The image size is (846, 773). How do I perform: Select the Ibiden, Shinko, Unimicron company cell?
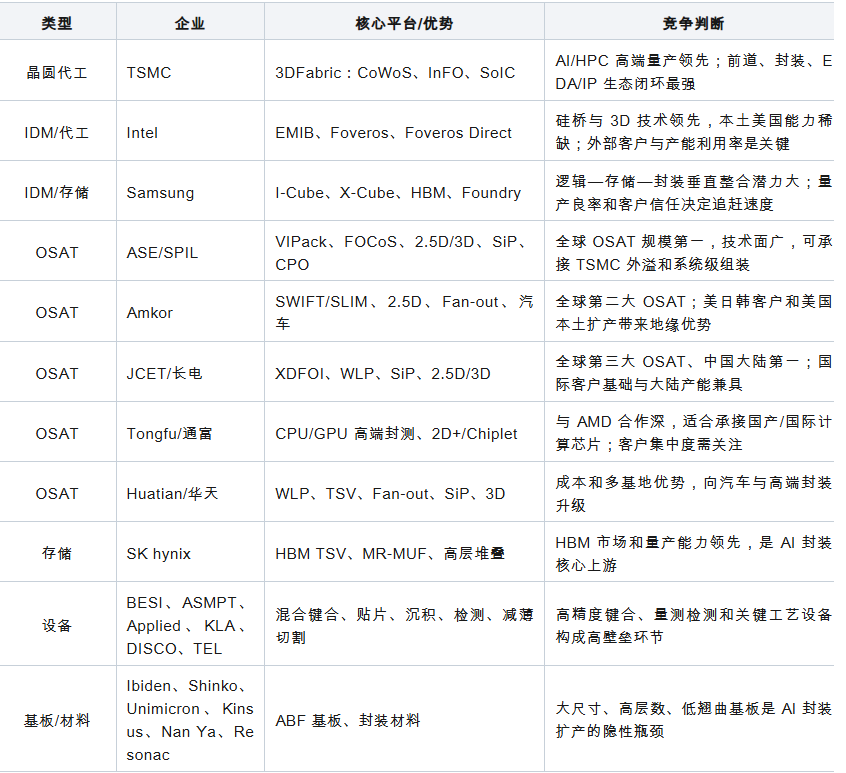[190, 719]
